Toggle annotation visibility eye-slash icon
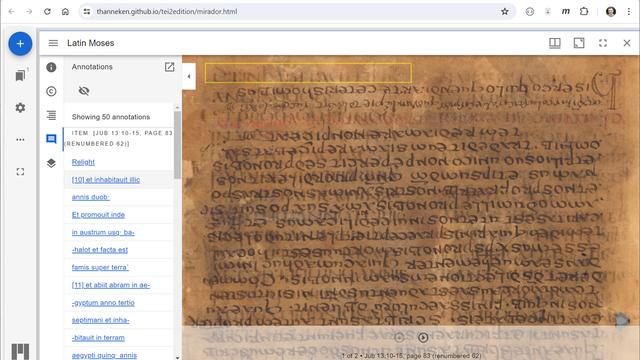This screenshot has height=360, width=640. (84, 91)
